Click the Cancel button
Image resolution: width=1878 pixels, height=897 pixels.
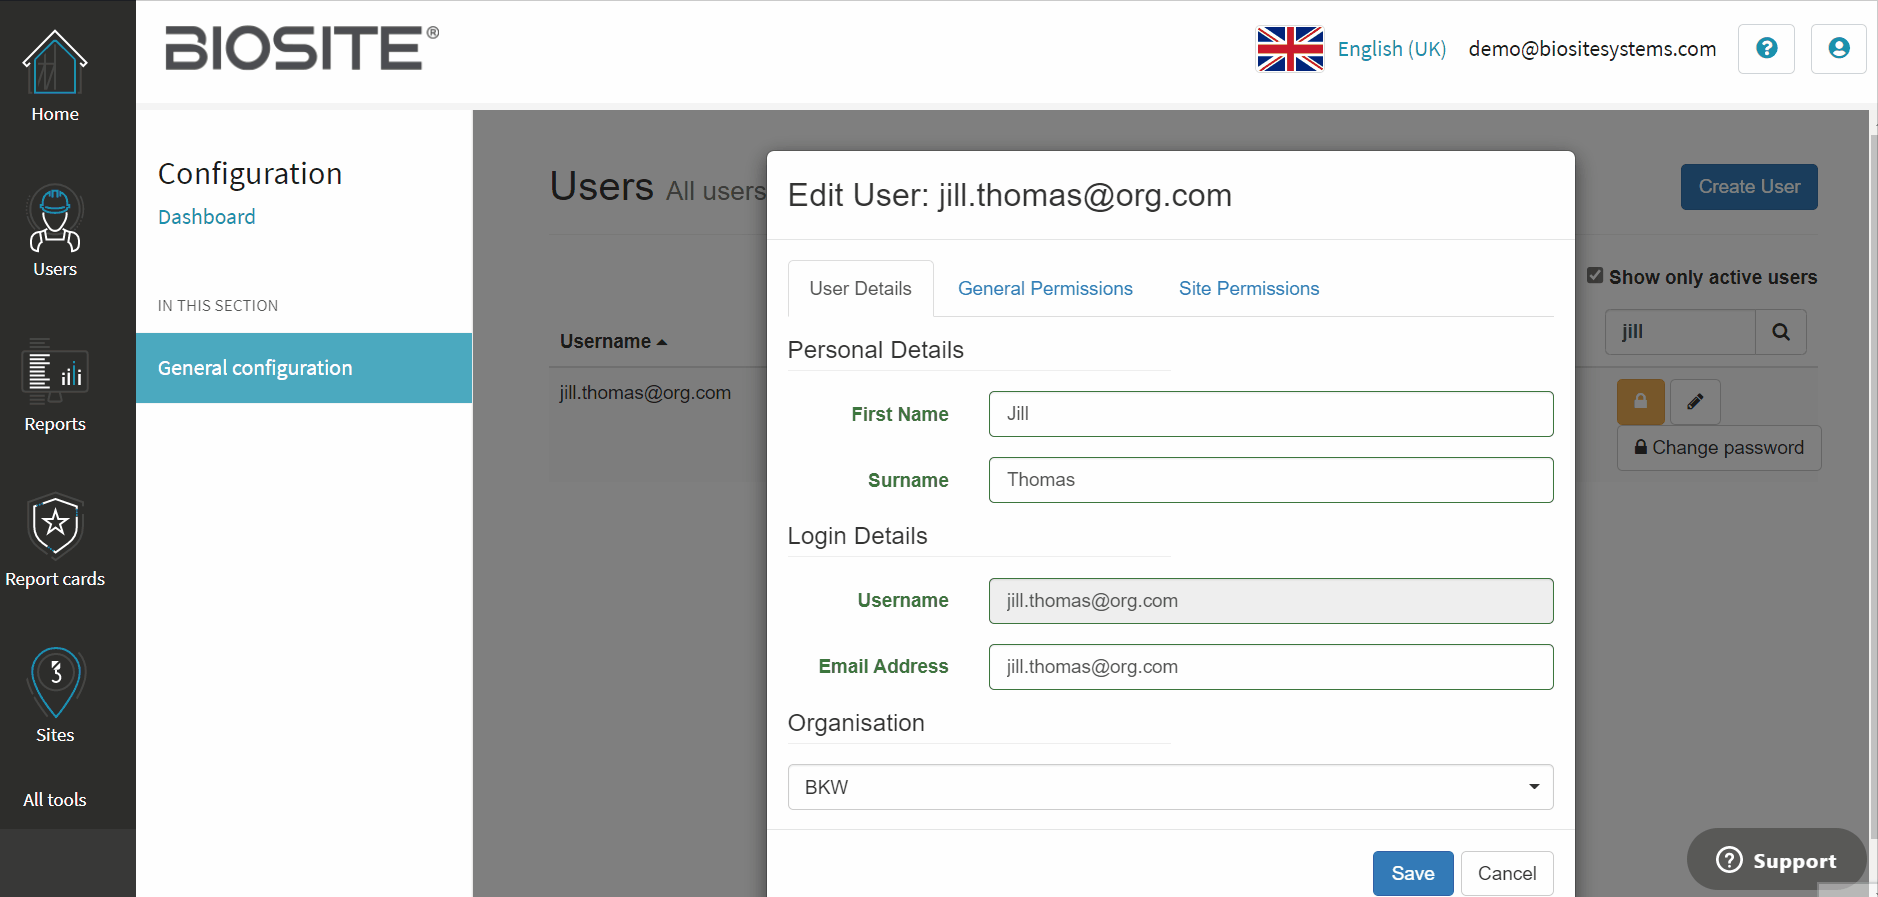click(1506, 873)
